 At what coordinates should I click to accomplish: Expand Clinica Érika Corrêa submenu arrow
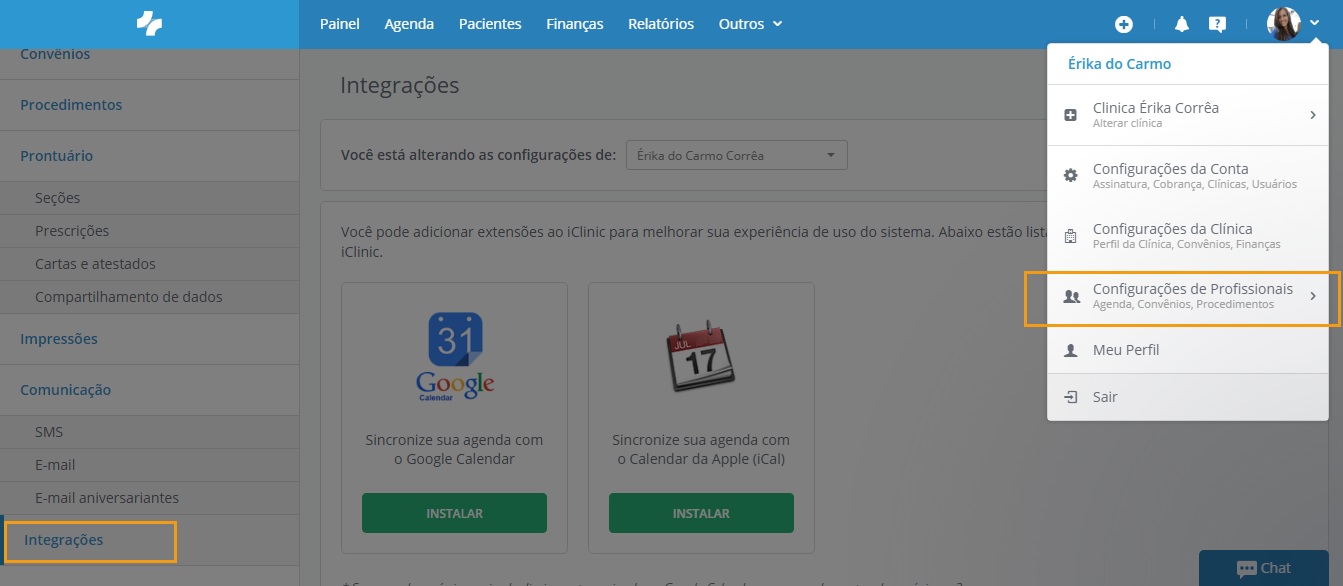coord(1312,115)
